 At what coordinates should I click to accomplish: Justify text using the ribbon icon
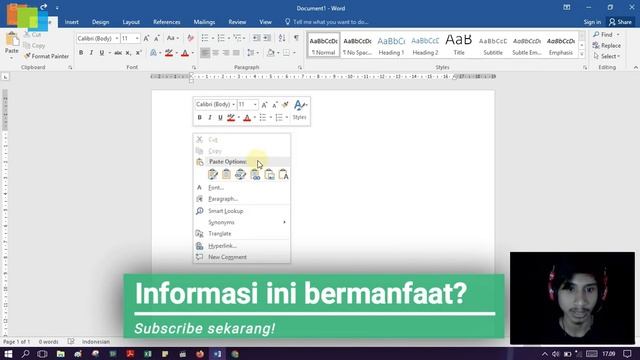click(x=236, y=53)
